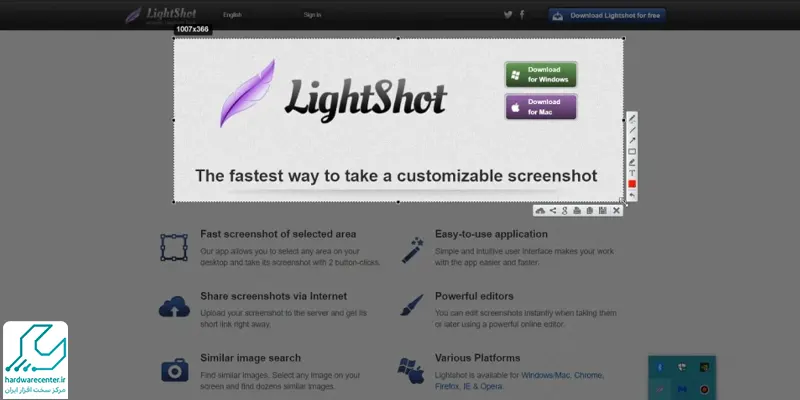The image size is (800, 400).
Task: Open the Sign in link
Action: 312,15
